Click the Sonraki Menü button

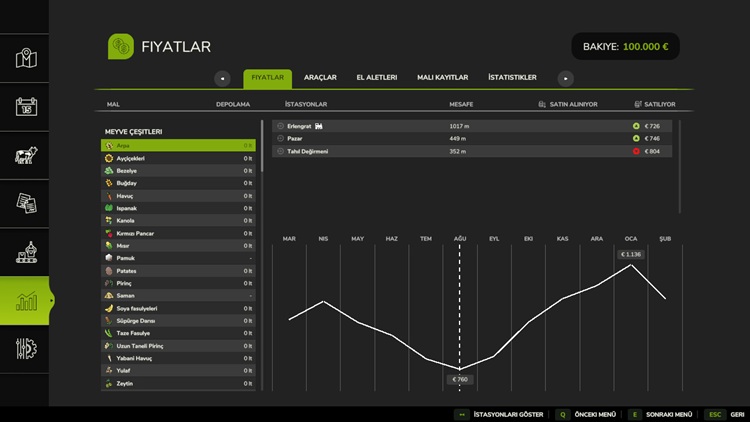click(x=660, y=414)
